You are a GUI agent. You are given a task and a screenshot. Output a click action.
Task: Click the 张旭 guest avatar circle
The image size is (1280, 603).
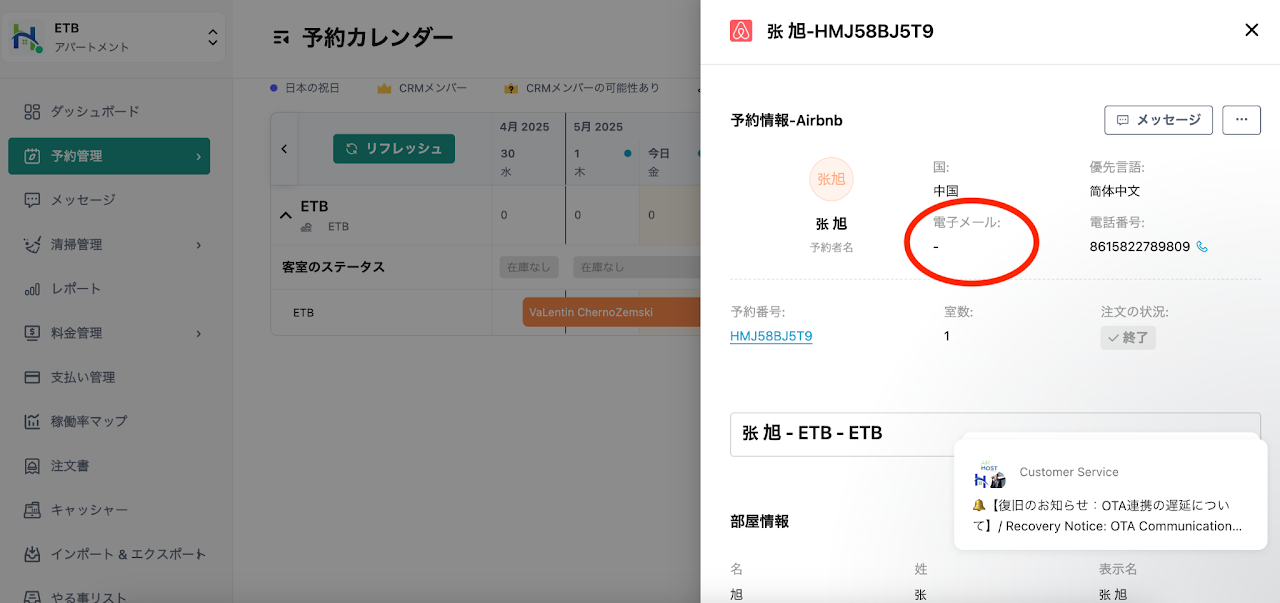tap(831, 179)
